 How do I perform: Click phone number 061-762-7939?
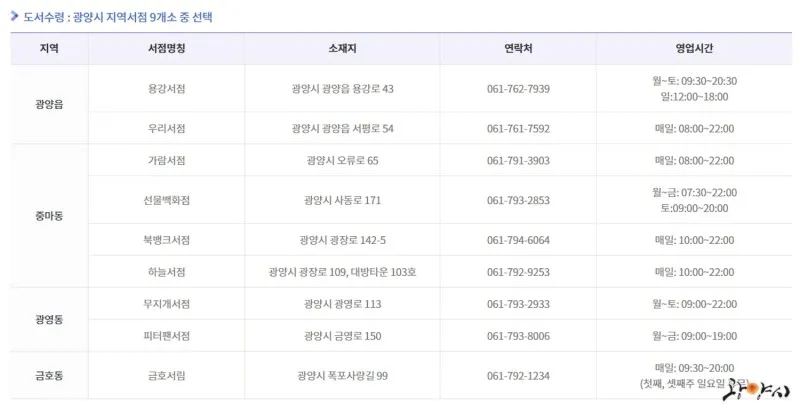tap(518, 89)
